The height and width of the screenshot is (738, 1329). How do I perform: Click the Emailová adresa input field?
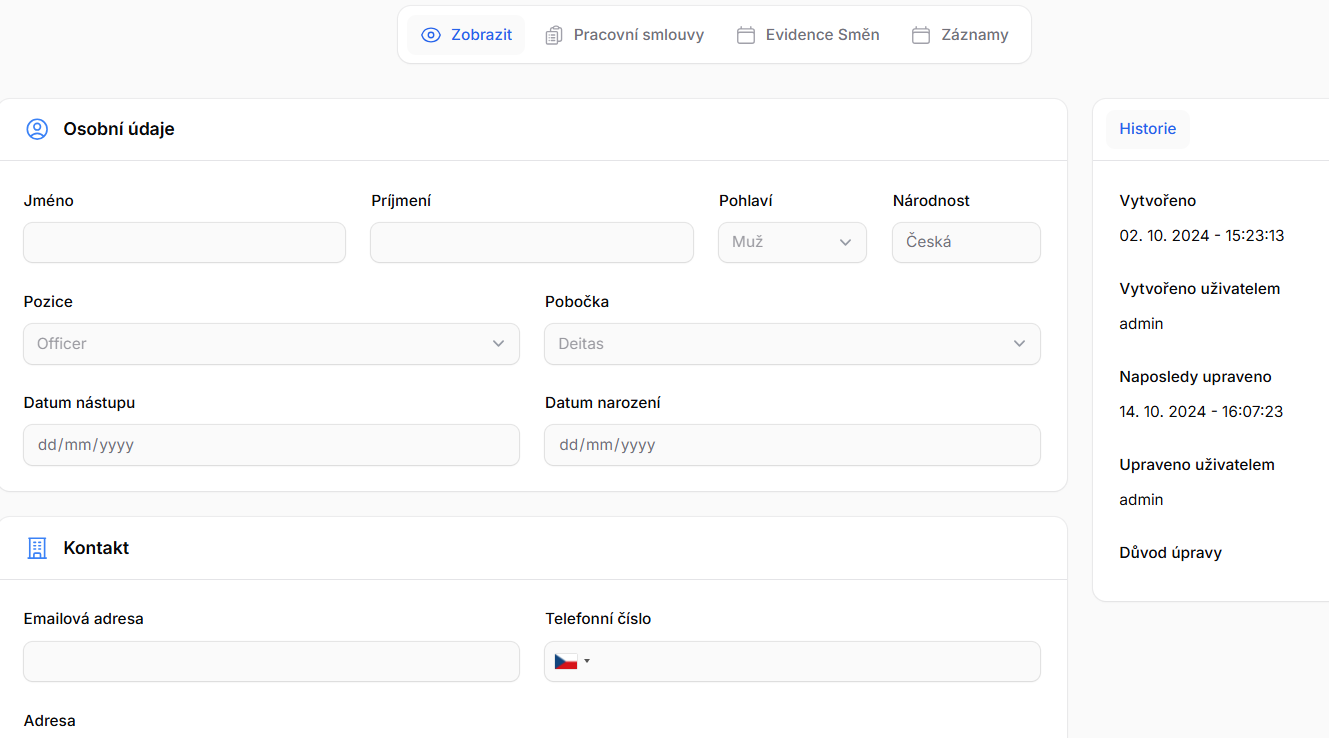coord(271,661)
